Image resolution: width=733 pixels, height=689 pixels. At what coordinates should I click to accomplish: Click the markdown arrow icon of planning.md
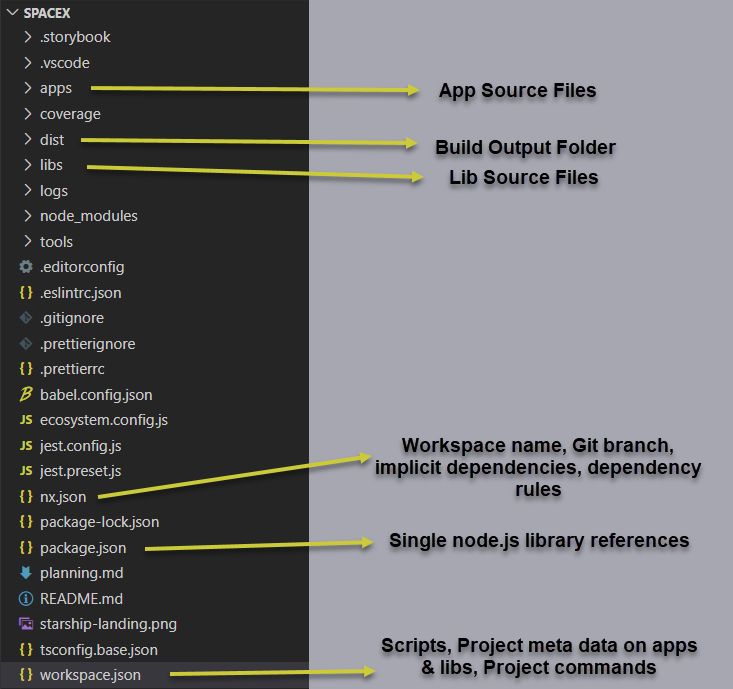26,573
